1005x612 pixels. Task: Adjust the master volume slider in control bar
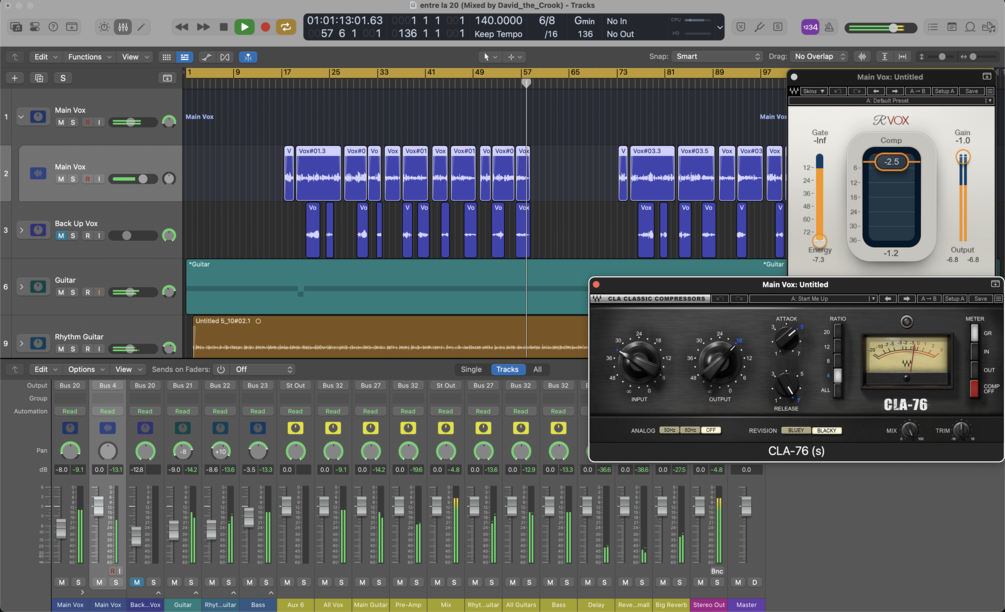click(881, 28)
